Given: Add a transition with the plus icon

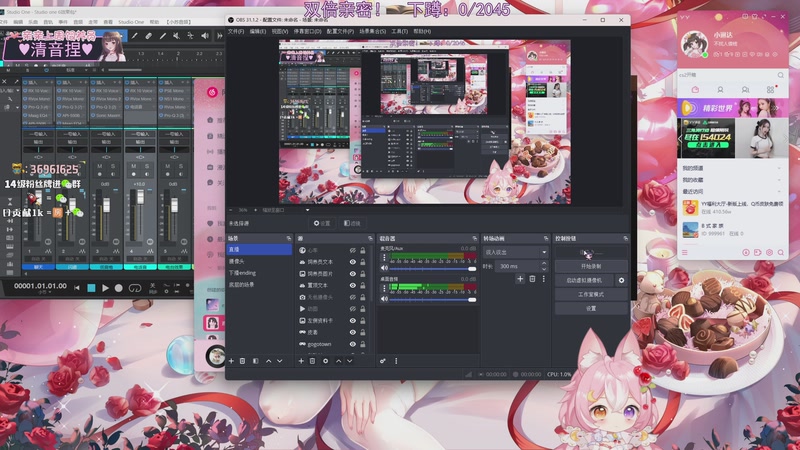Looking at the screenshot, I should (x=520, y=279).
